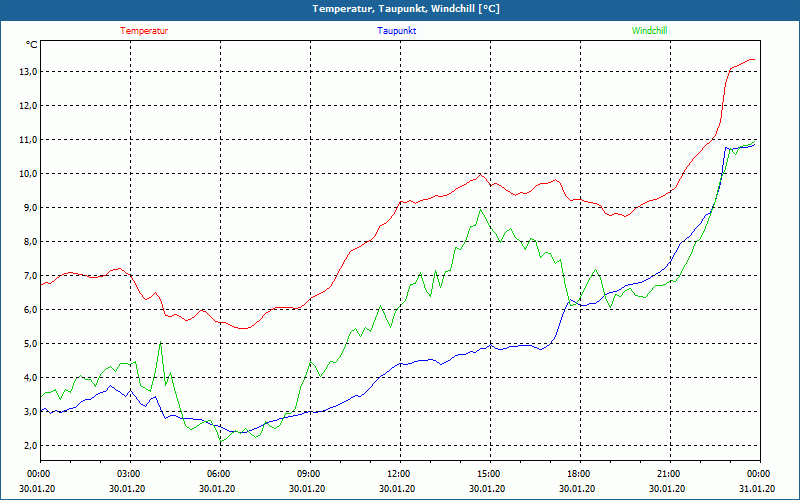The width and height of the screenshot is (800, 500).
Task: Click the green Windchill spike near 04:00
Action: (161, 342)
